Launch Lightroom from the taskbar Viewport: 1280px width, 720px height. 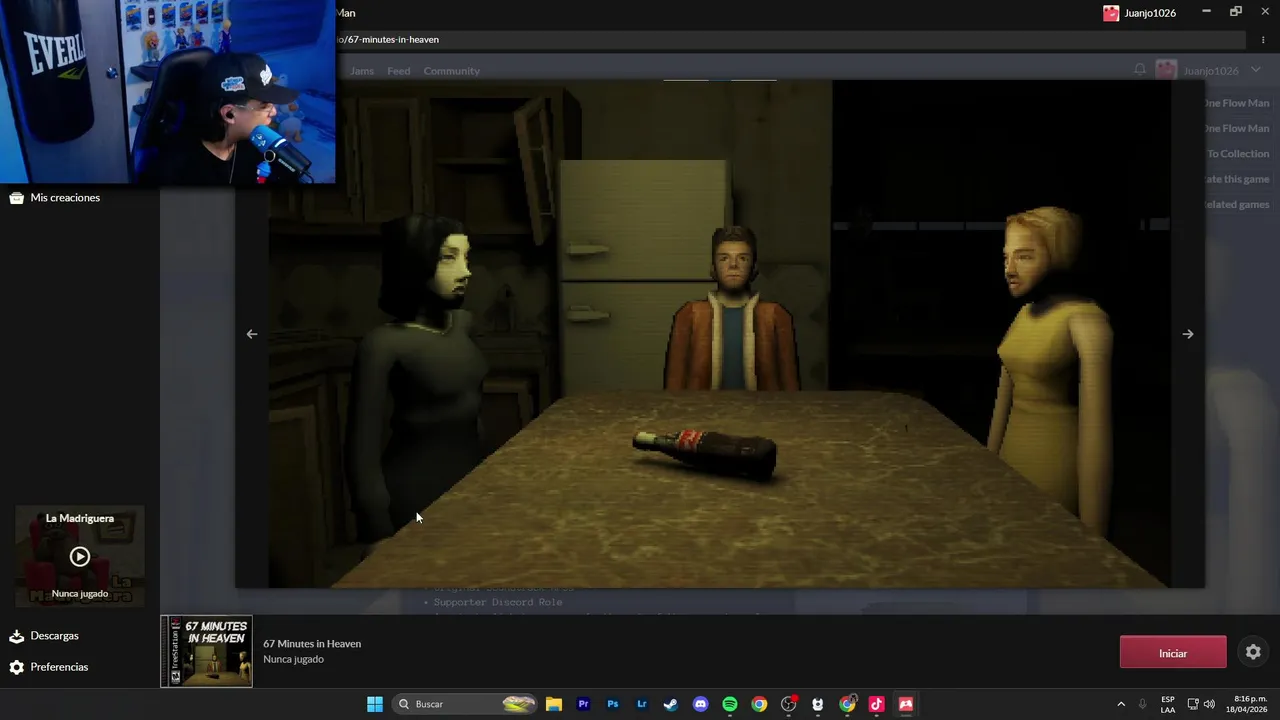pyautogui.click(x=642, y=704)
